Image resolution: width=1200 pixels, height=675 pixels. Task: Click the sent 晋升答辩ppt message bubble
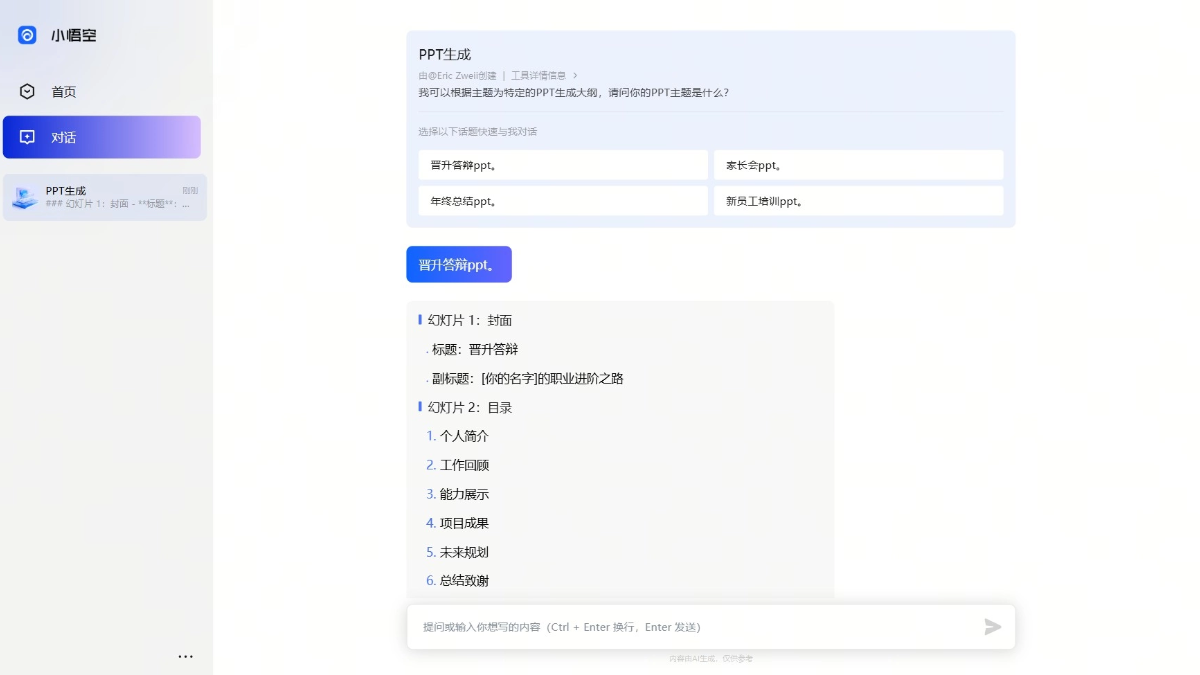point(458,264)
